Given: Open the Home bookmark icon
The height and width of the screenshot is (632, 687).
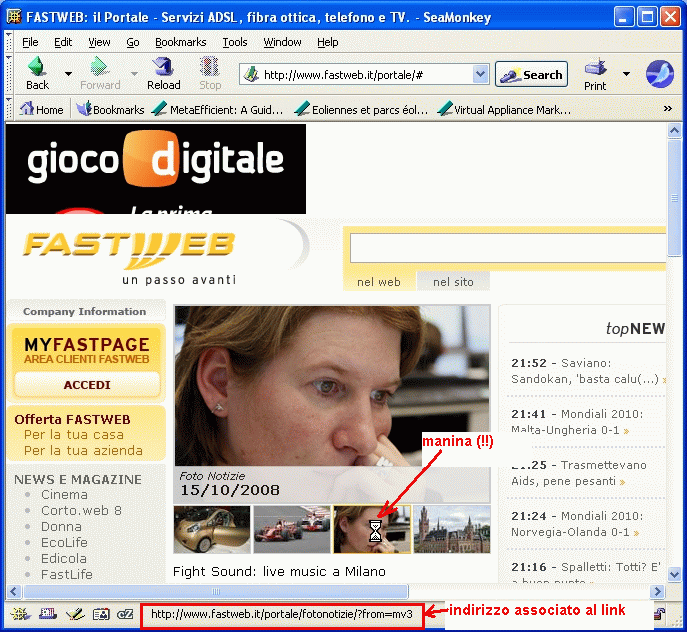Looking at the screenshot, I should pyautogui.click(x=27, y=108).
